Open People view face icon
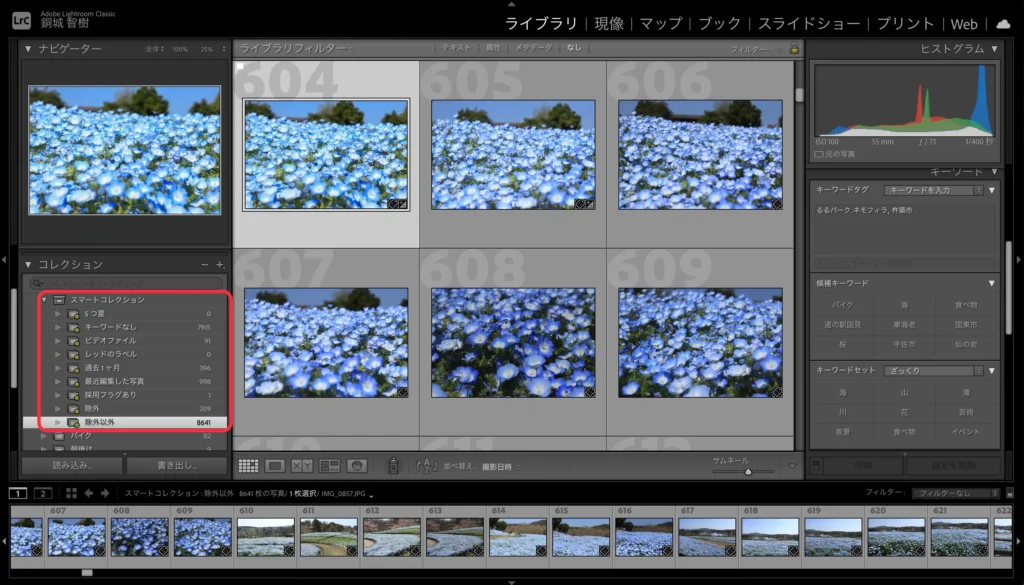The image size is (1024, 585). click(357, 465)
